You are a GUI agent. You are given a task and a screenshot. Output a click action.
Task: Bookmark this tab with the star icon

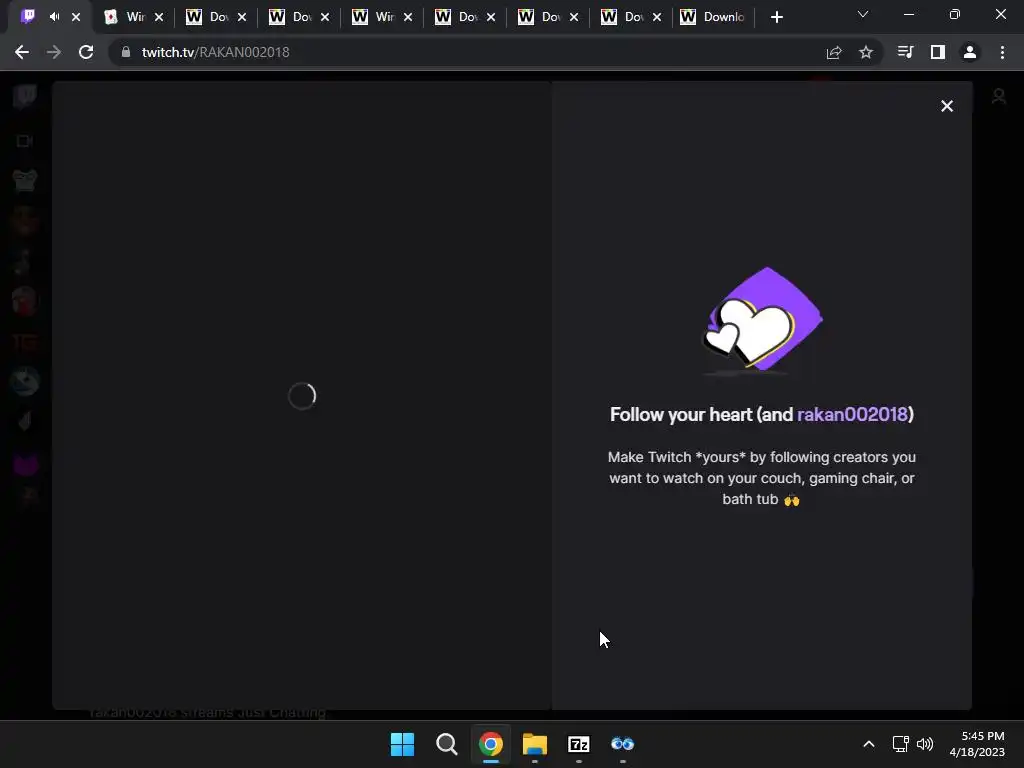865,52
